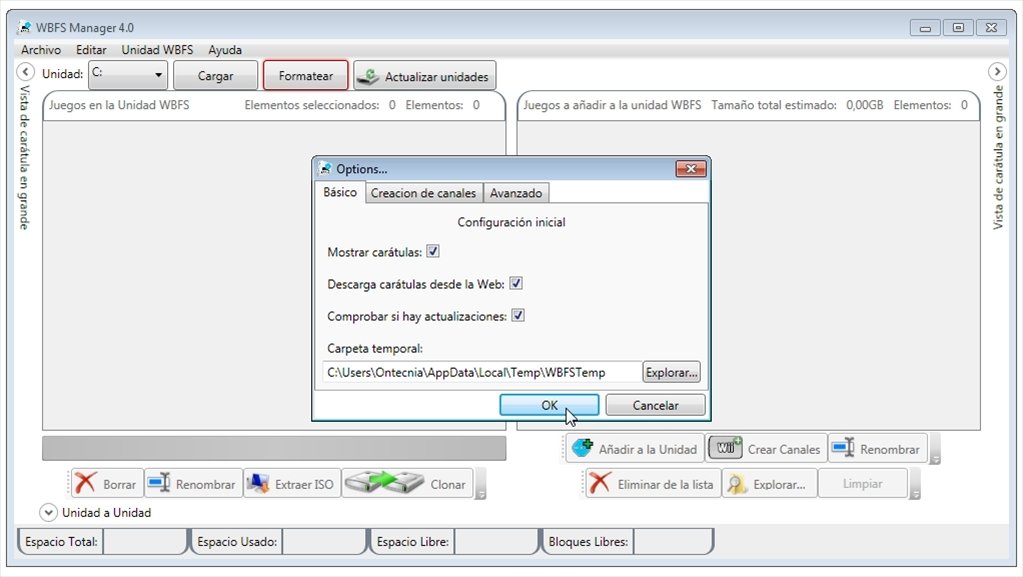Click the Espacio Total value field
The height and width of the screenshot is (577, 1023).
(144, 541)
